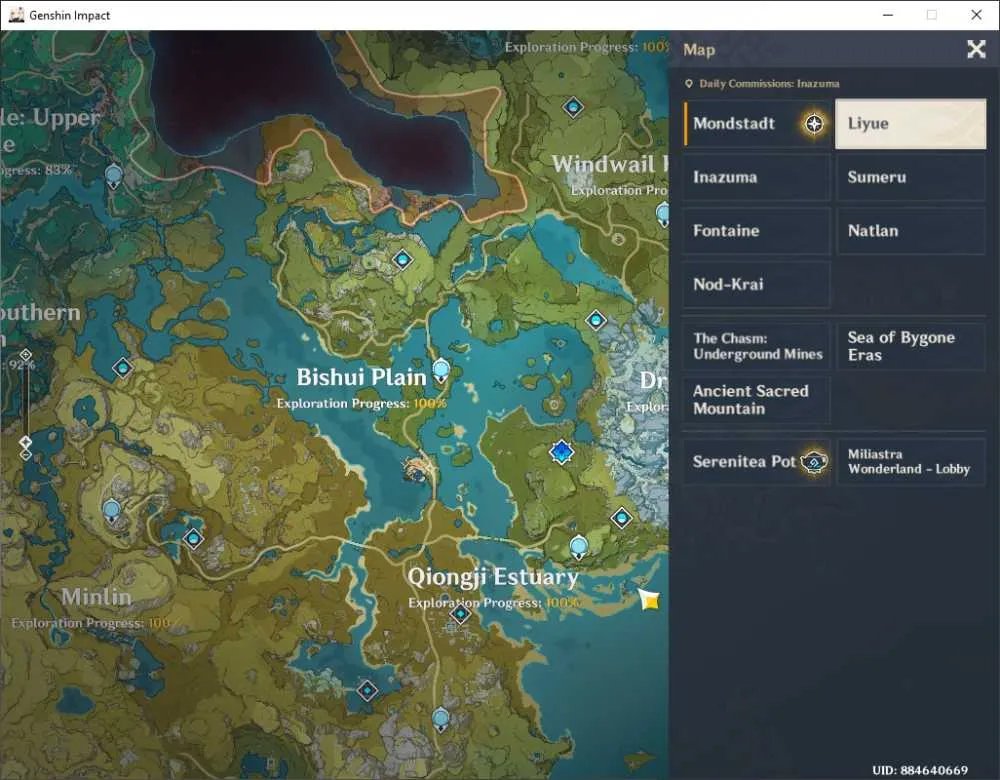Click the Daily Commissions location pin icon
Viewport: 1000px width, 780px height.
689,84
